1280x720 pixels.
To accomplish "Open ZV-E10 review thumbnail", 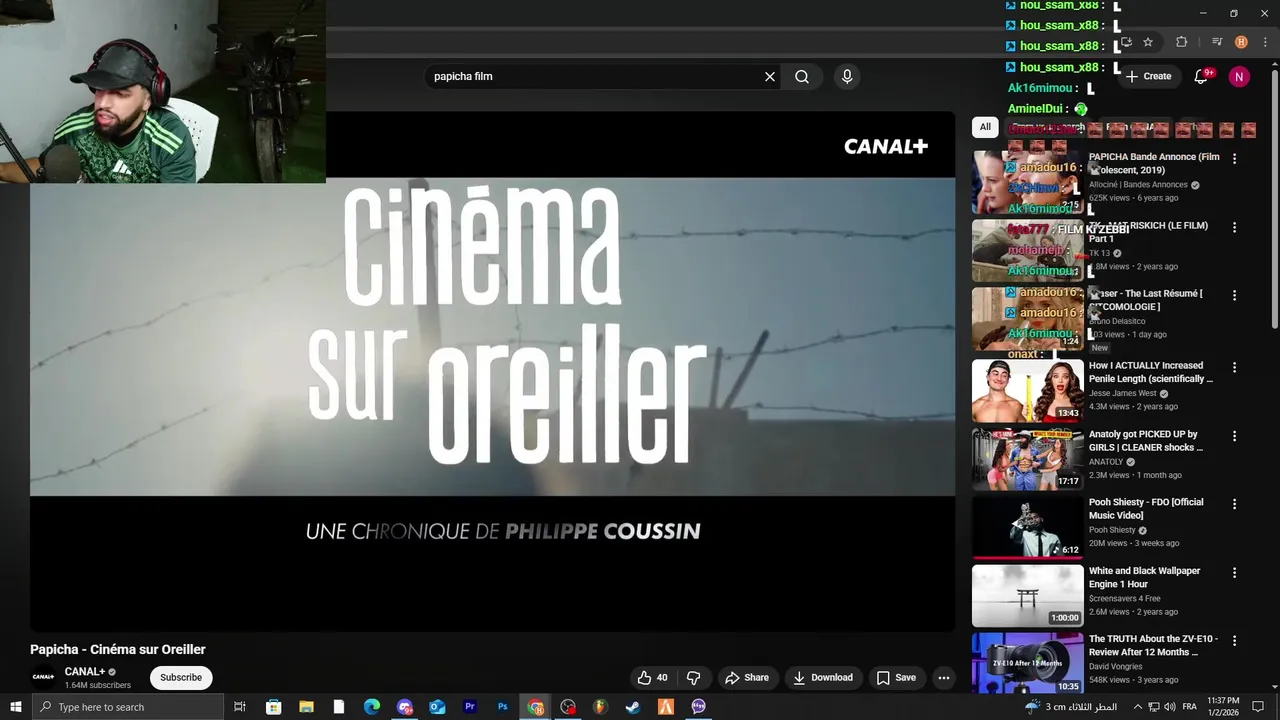I will click(1027, 663).
